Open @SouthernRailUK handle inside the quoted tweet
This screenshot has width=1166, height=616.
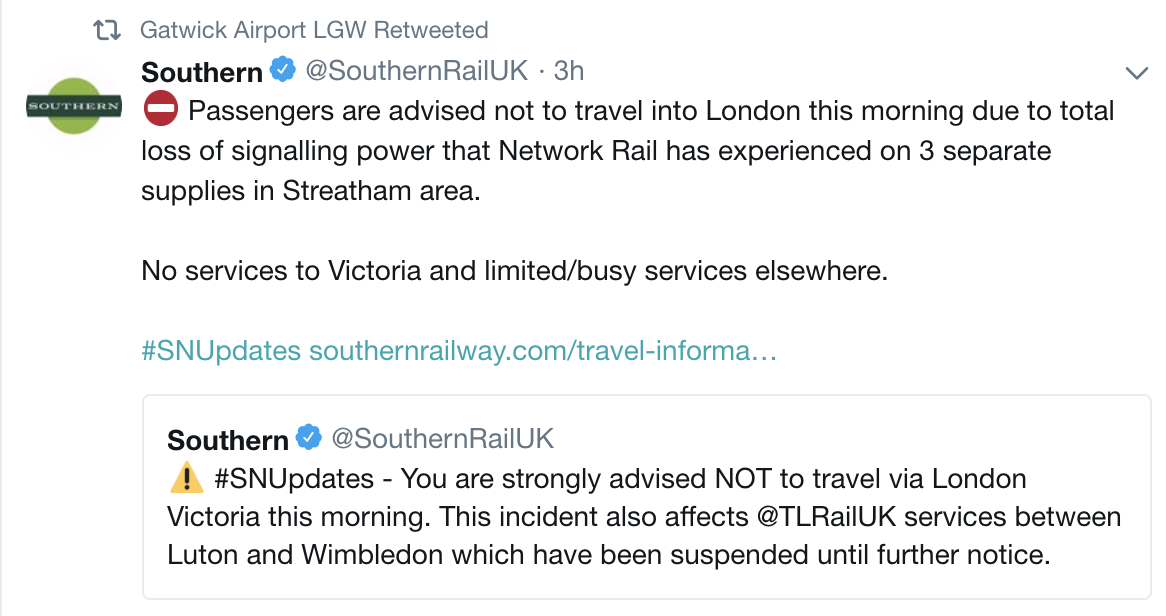442,440
